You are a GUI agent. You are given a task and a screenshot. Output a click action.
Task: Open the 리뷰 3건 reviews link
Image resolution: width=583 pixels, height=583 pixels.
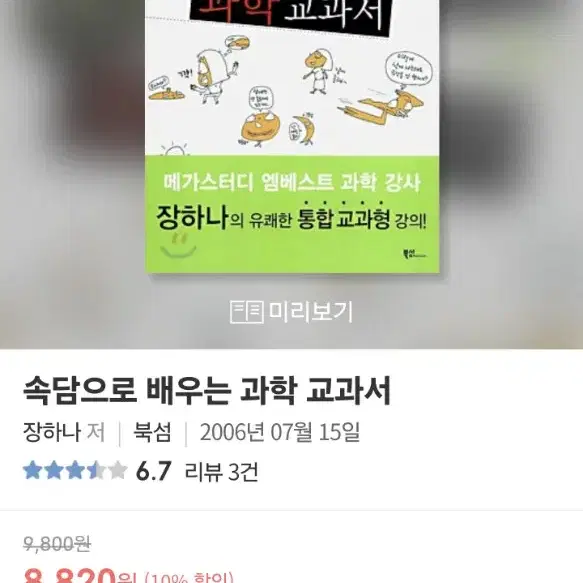pos(221,471)
